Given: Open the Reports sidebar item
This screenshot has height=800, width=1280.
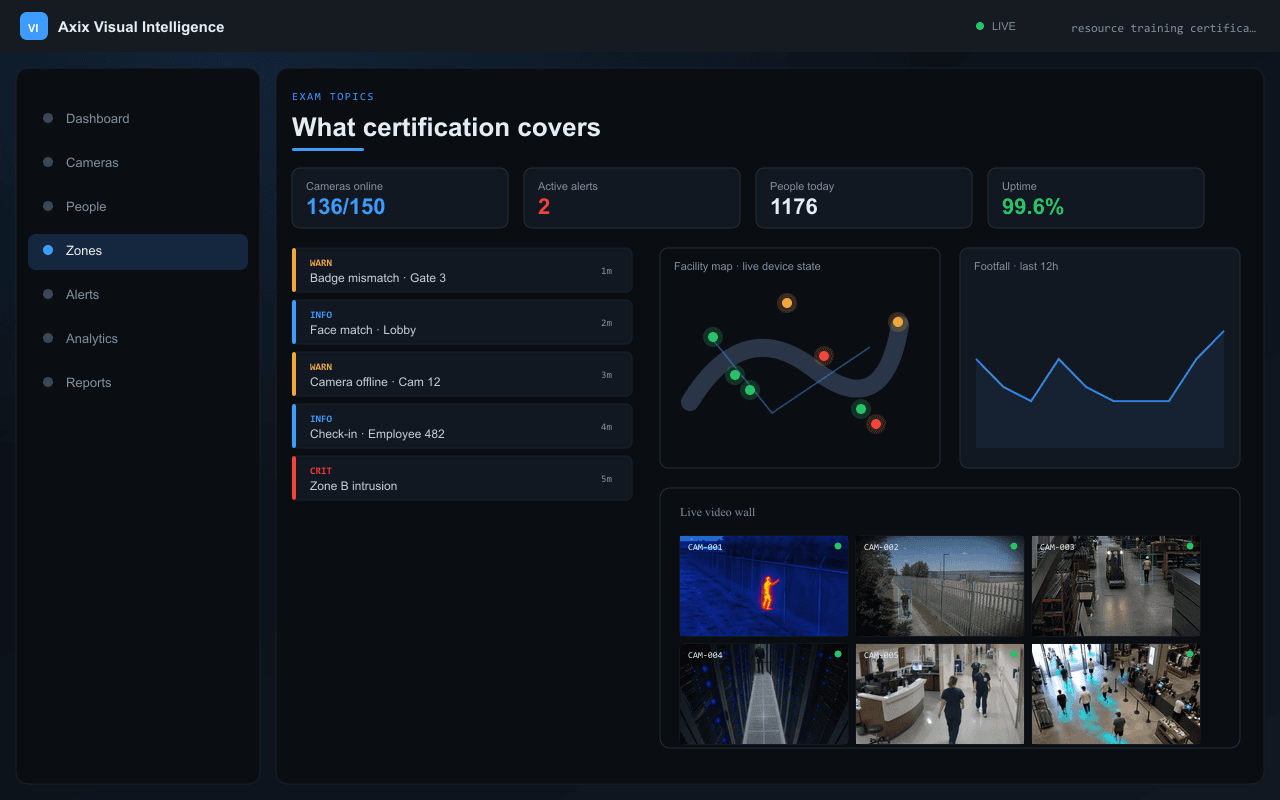Looking at the screenshot, I should [x=138, y=382].
